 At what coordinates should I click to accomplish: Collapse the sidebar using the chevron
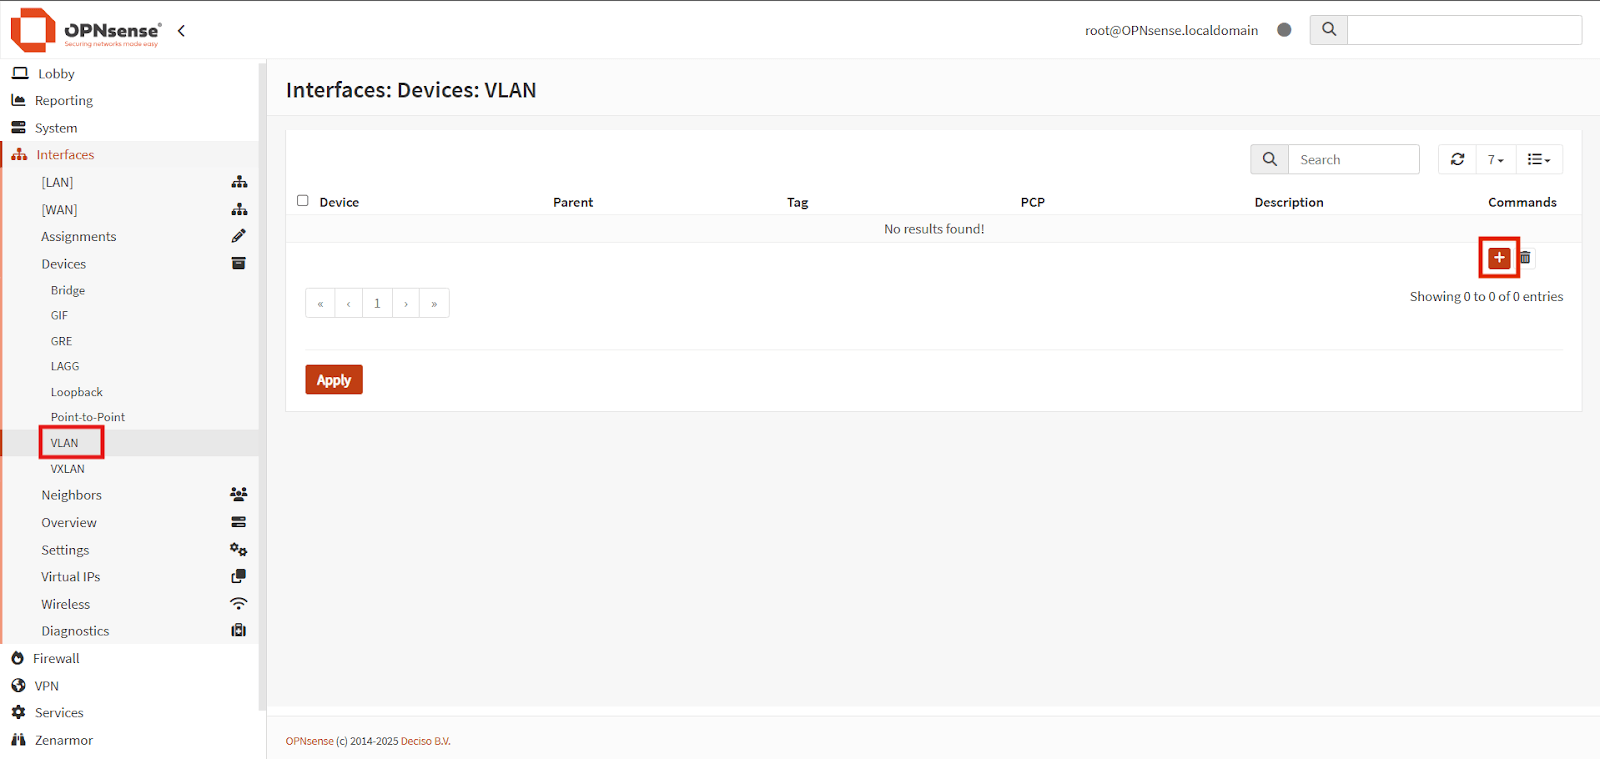coord(181,31)
